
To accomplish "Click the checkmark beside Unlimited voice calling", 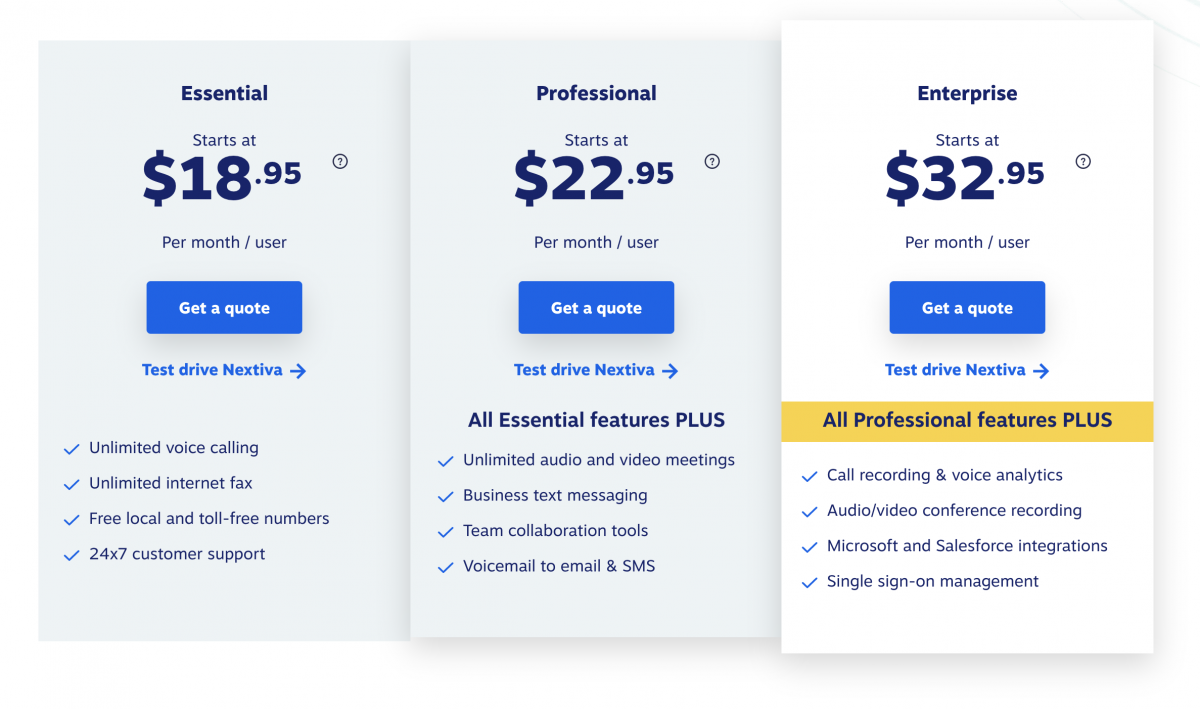I will click(x=71, y=448).
